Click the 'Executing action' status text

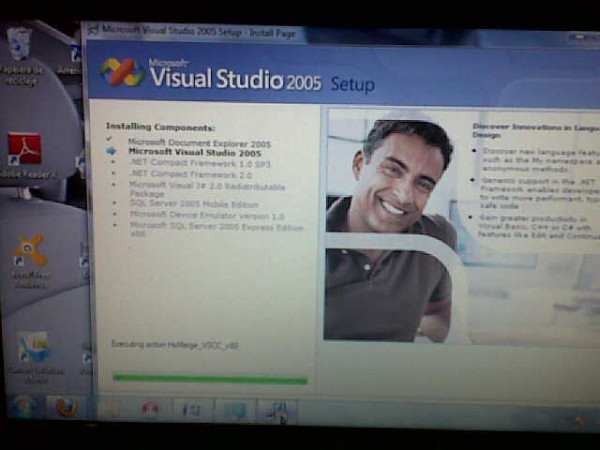coord(174,345)
